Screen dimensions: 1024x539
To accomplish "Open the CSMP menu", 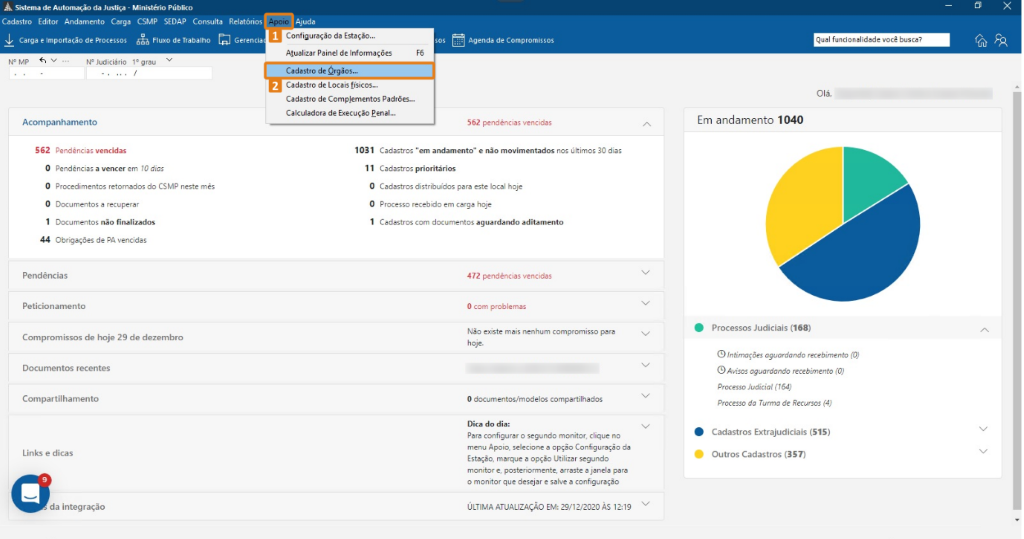I will point(147,22).
